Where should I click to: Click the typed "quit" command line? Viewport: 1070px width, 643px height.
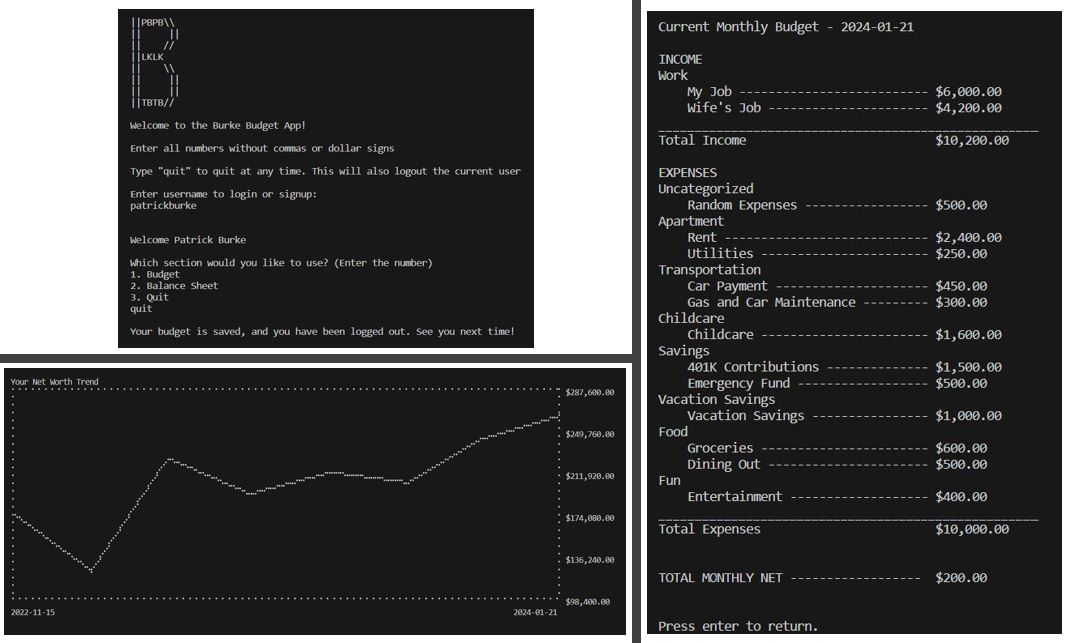pos(141,309)
